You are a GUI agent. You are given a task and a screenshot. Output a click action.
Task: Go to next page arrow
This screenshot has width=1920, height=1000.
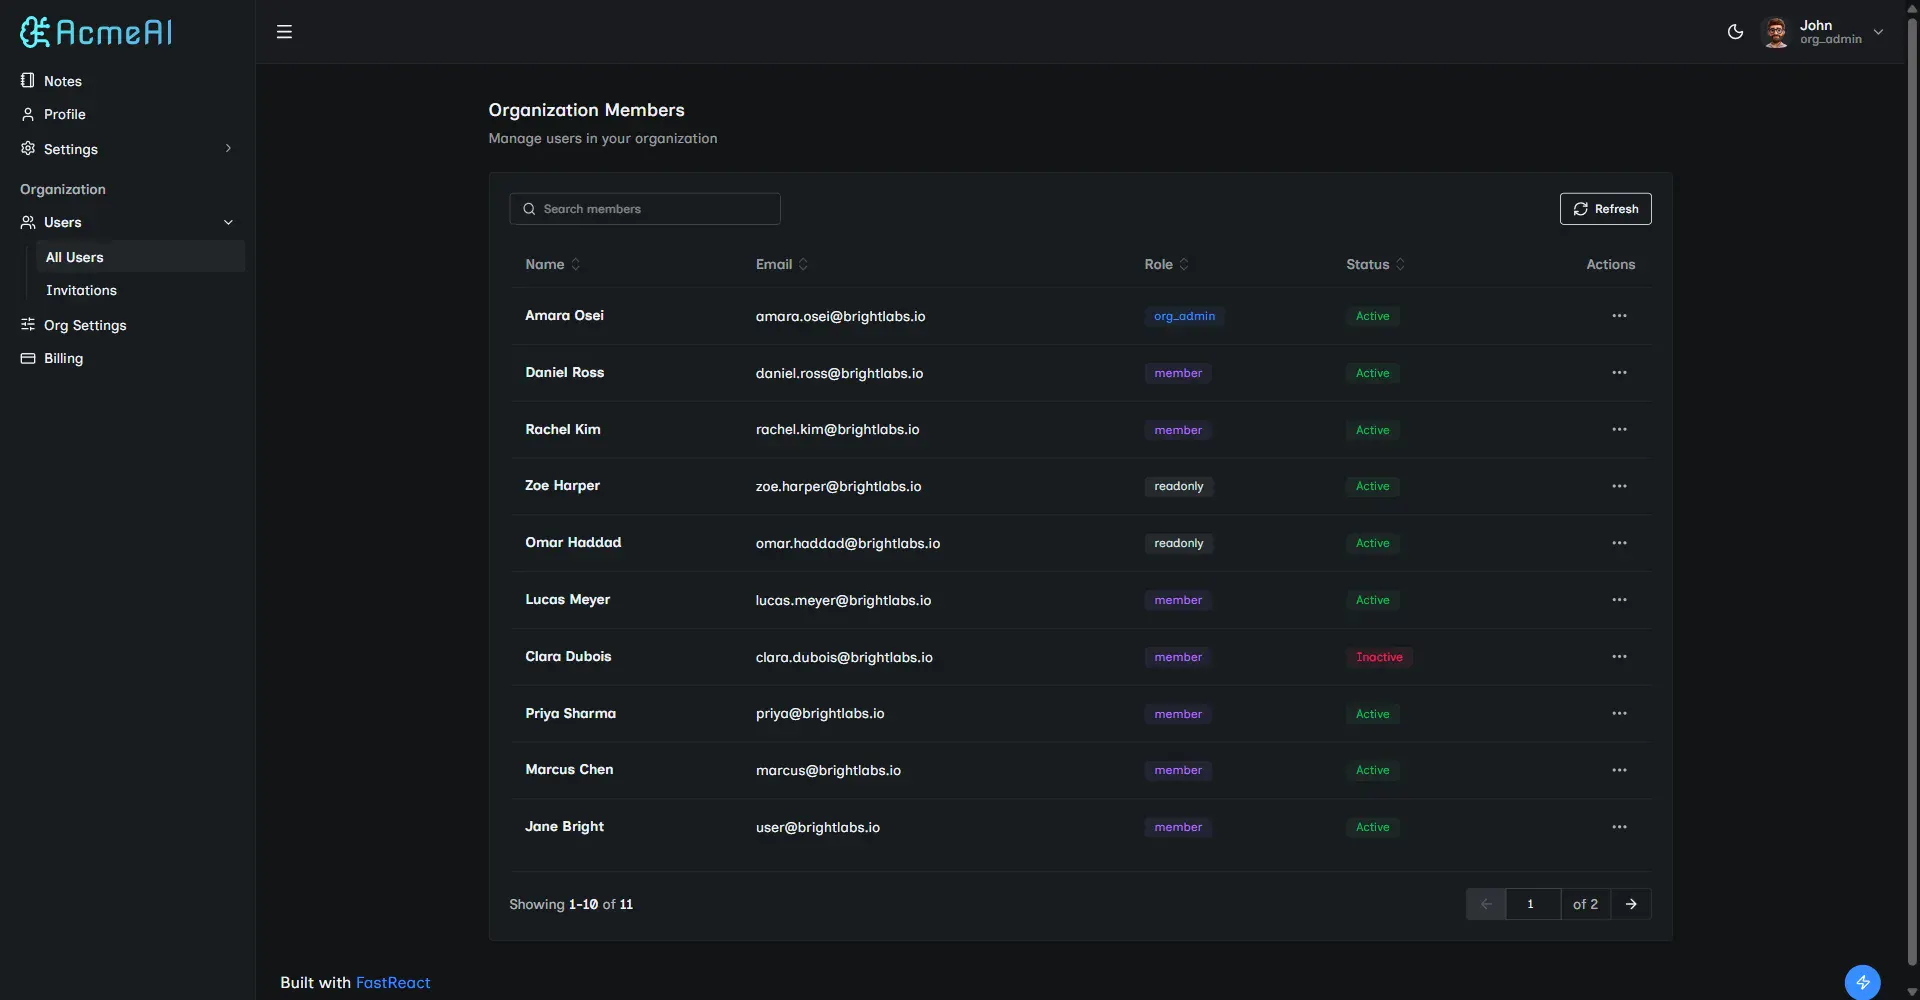click(1631, 904)
